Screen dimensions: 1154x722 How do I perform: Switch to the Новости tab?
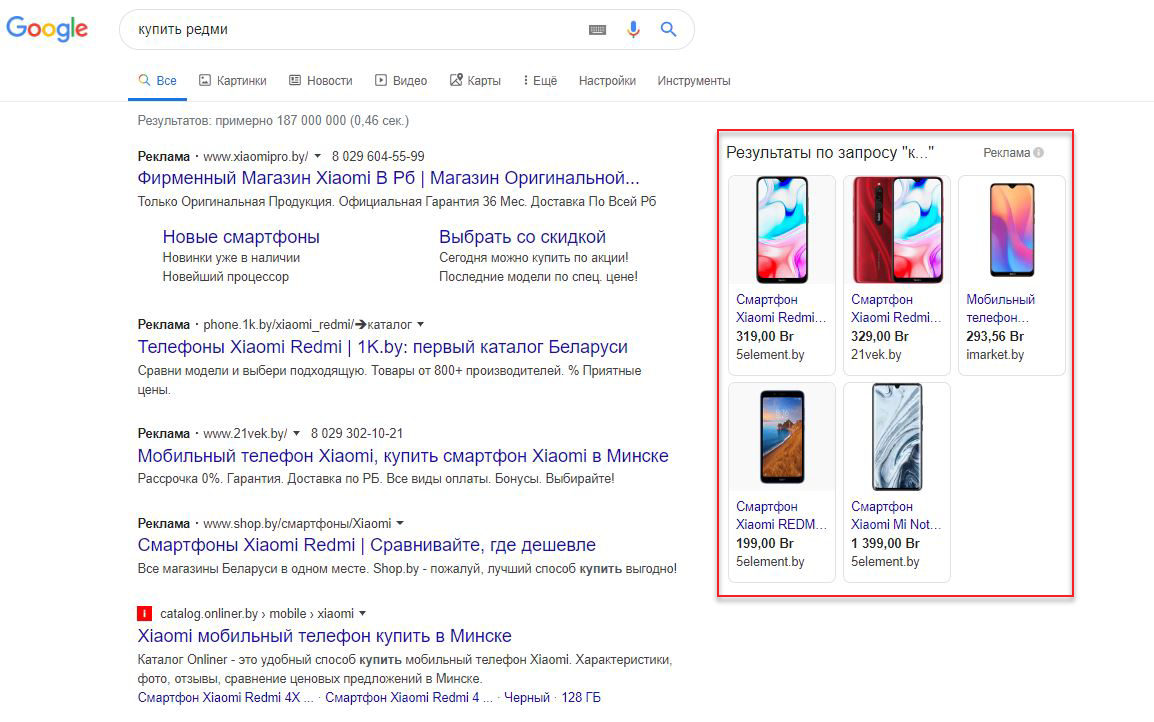320,81
